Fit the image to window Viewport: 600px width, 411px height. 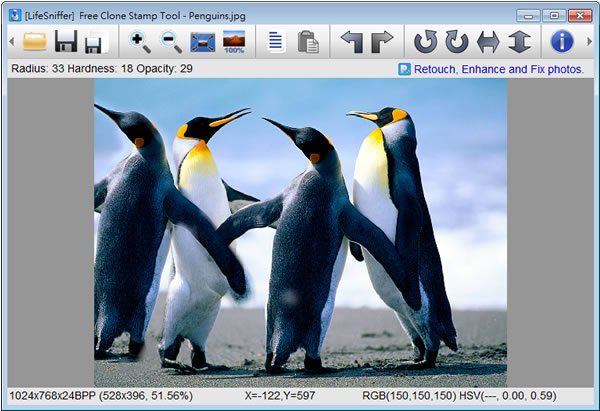203,42
